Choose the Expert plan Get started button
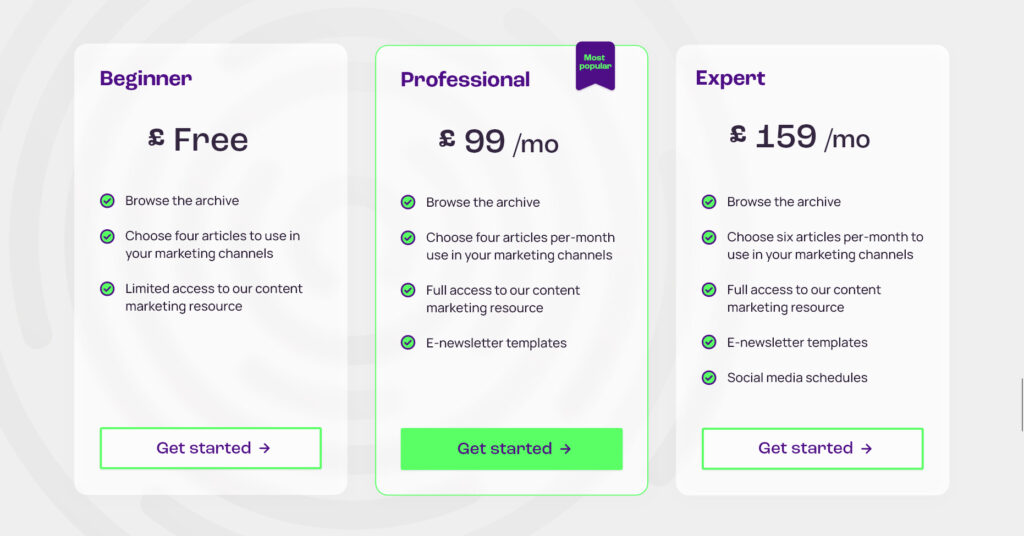Image resolution: width=1024 pixels, height=536 pixels. click(x=812, y=449)
